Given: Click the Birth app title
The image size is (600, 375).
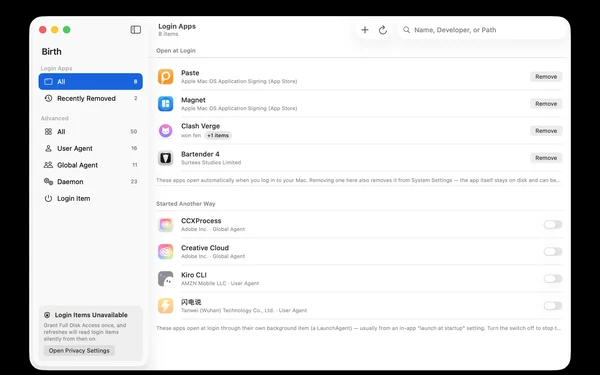Looking at the screenshot, I should coord(52,52).
